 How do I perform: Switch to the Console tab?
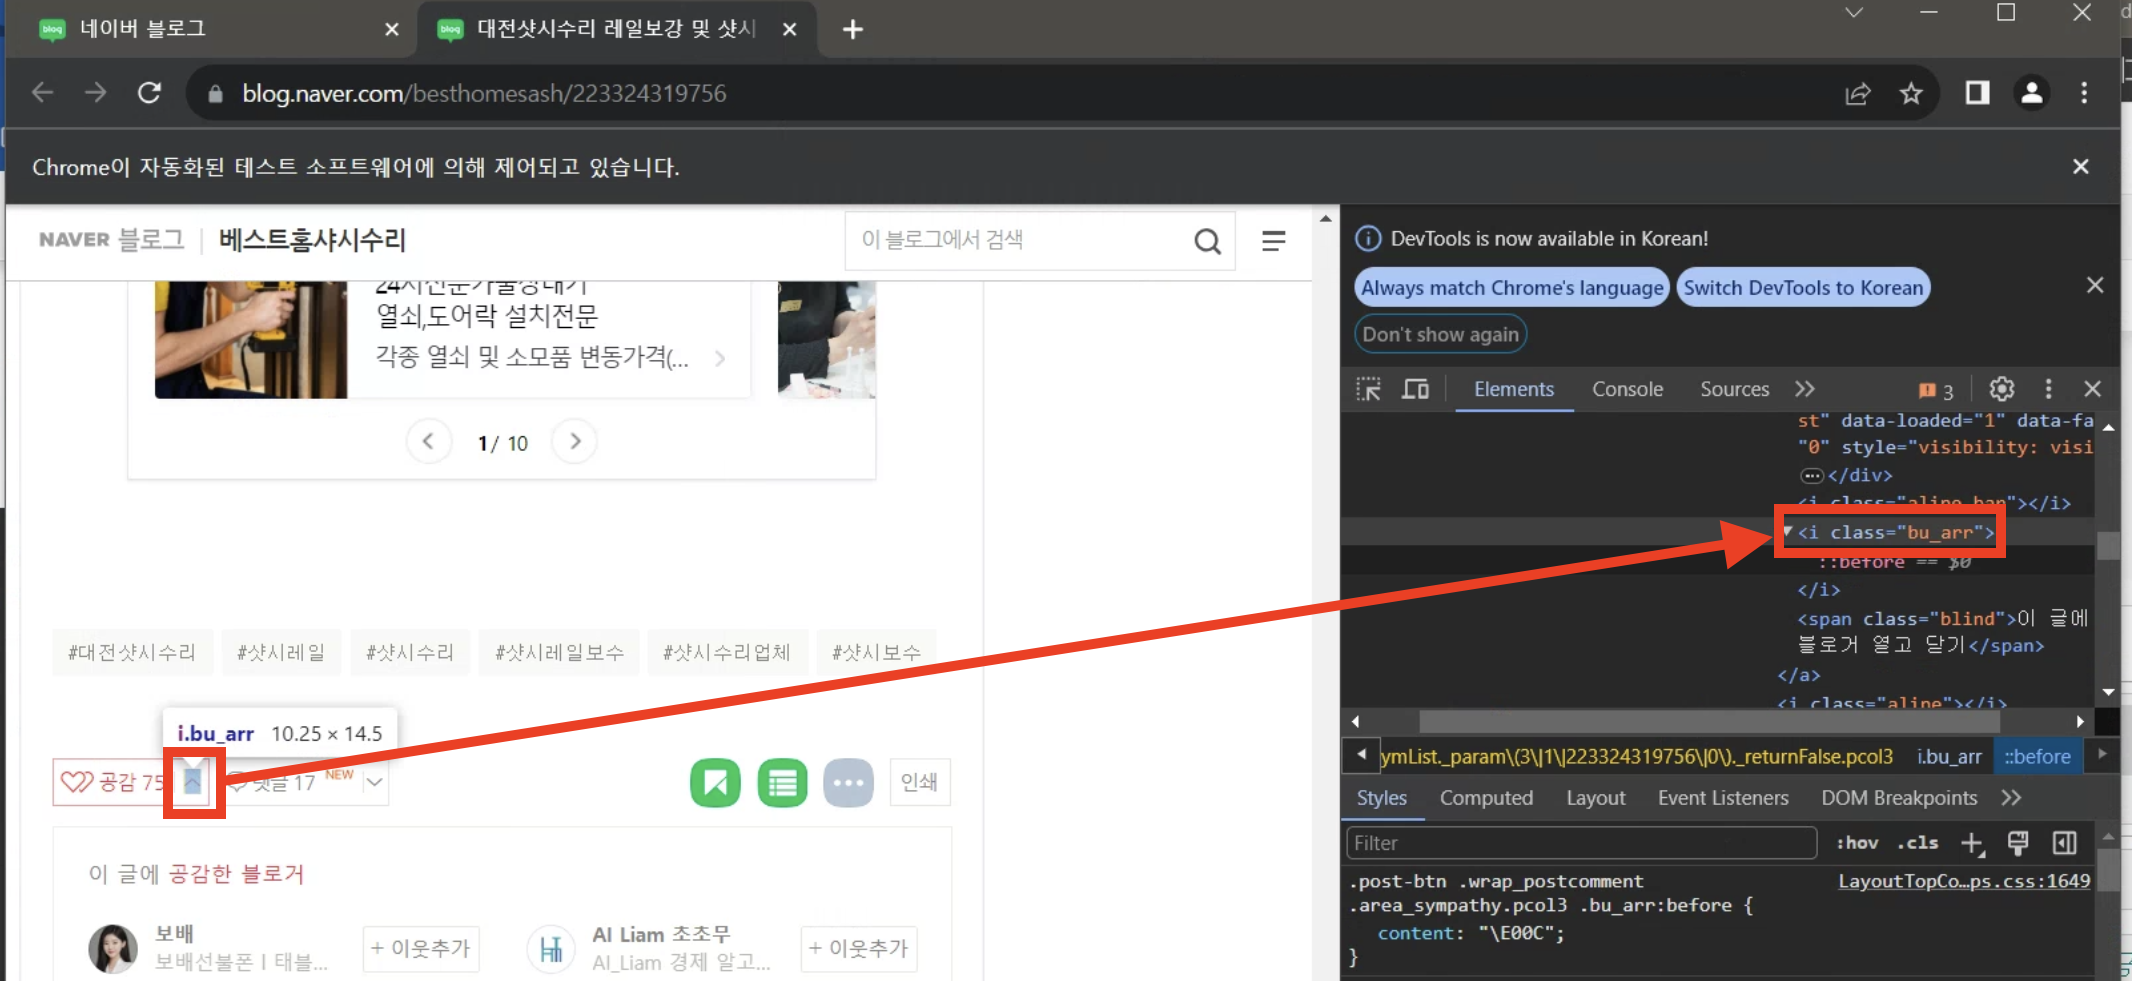[1627, 389]
